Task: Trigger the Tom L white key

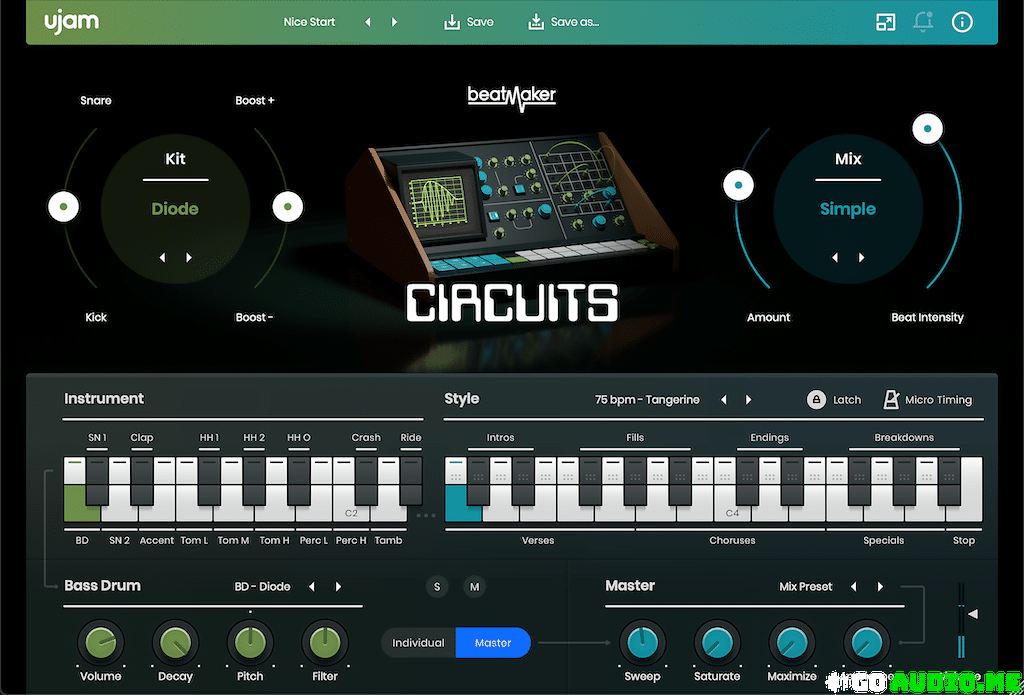Action: click(x=195, y=513)
